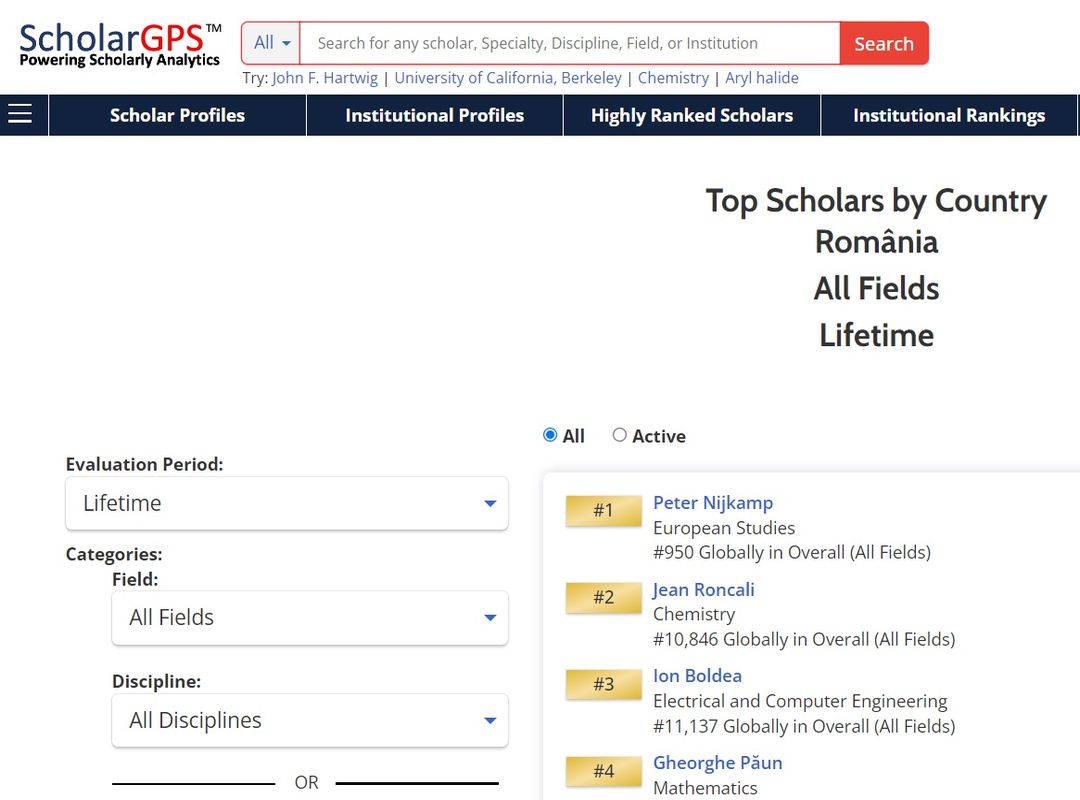Click the #3 gold rank badge

[603, 684]
